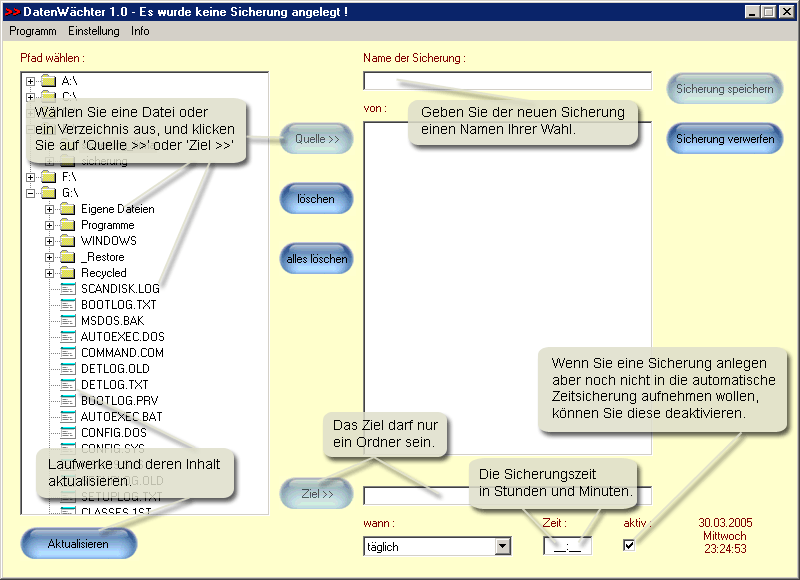Click the G:\ drive folder icon
Image resolution: width=800 pixels, height=580 pixels.
[x=48, y=193]
